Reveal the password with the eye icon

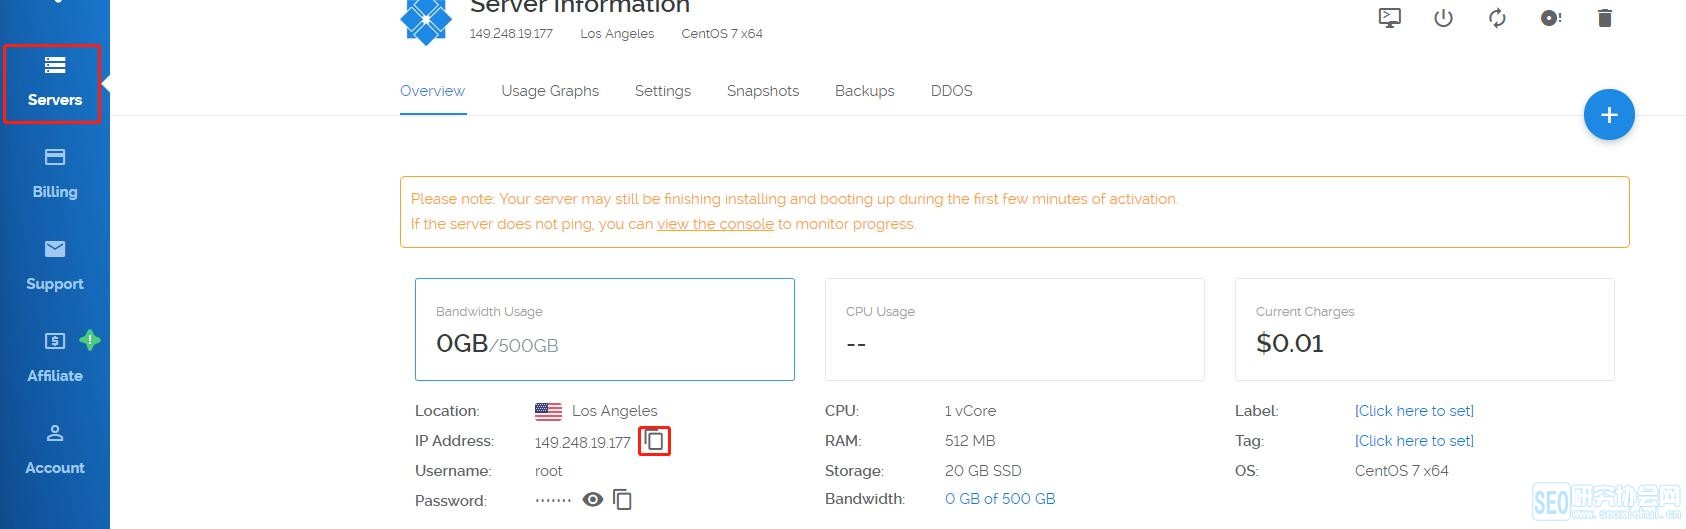[593, 499]
